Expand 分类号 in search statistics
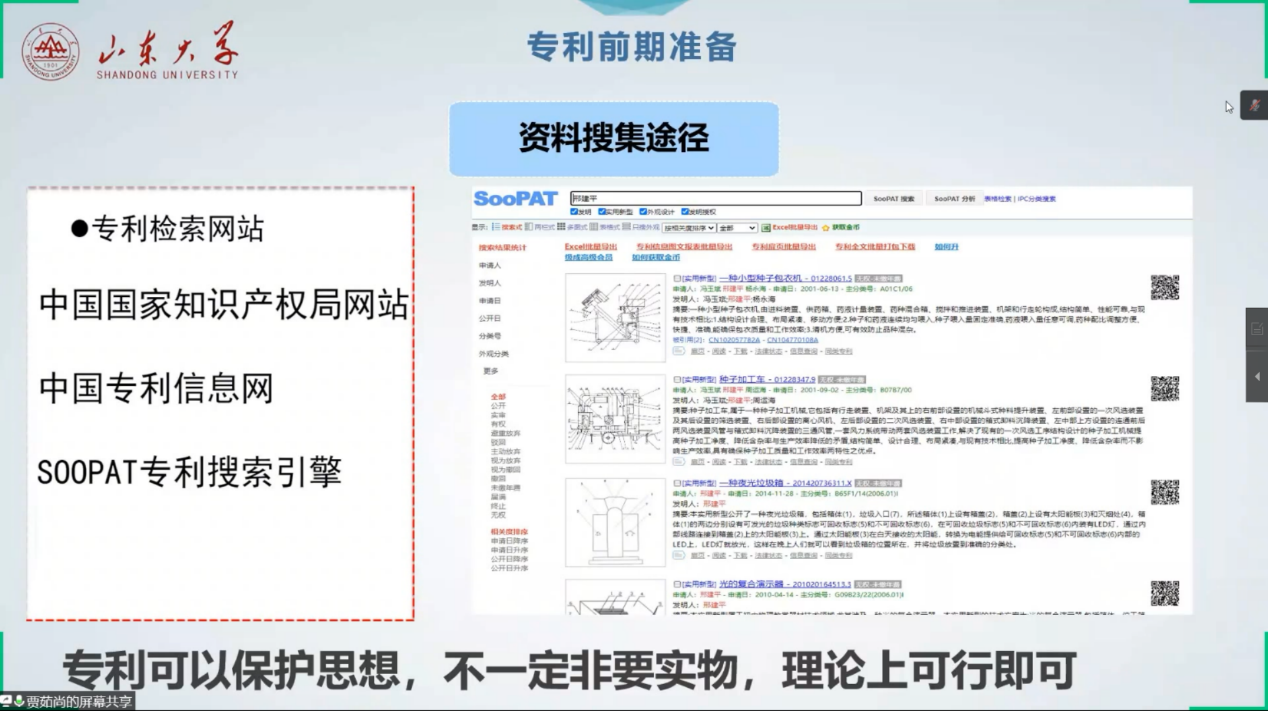The width and height of the screenshot is (1268, 711). 490,336
